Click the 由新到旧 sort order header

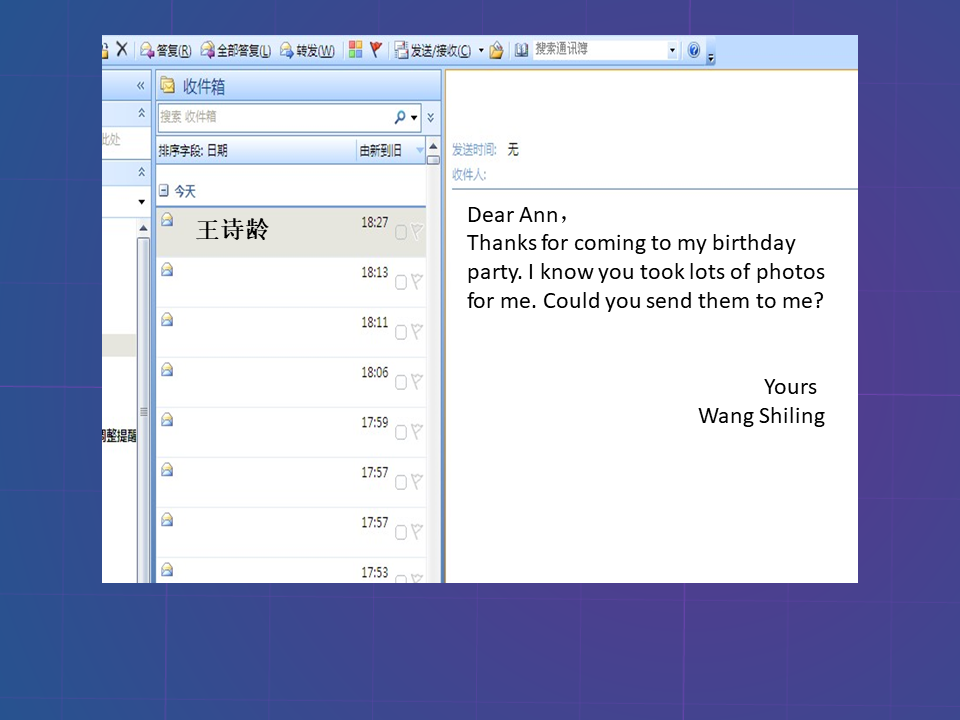click(x=381, y=151)
